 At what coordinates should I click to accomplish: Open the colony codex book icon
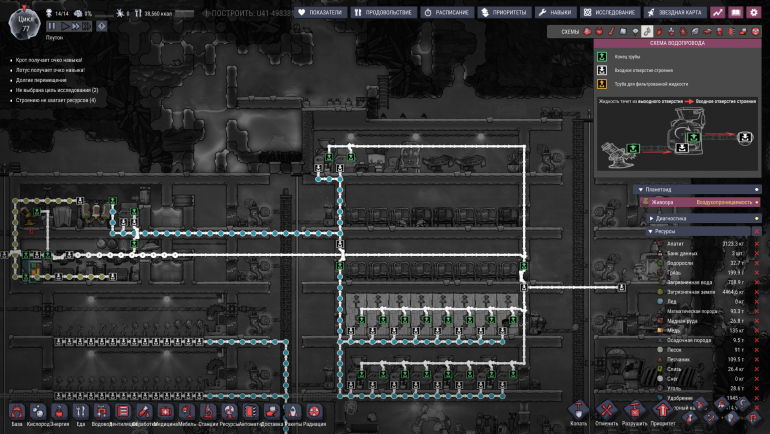(x=736, y=12)
